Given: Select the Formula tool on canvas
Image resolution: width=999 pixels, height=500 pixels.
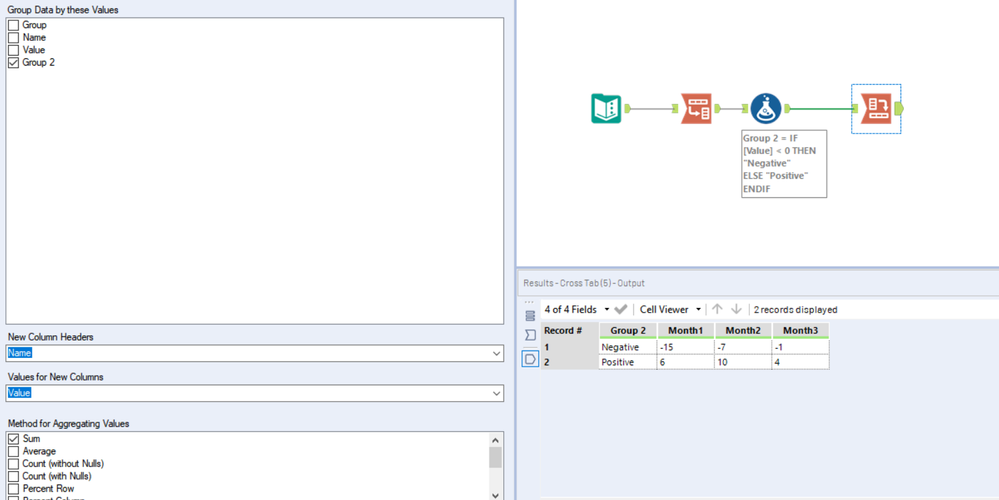Looking at the screenshot, I should pyautogui.click(x=765, y=108).
